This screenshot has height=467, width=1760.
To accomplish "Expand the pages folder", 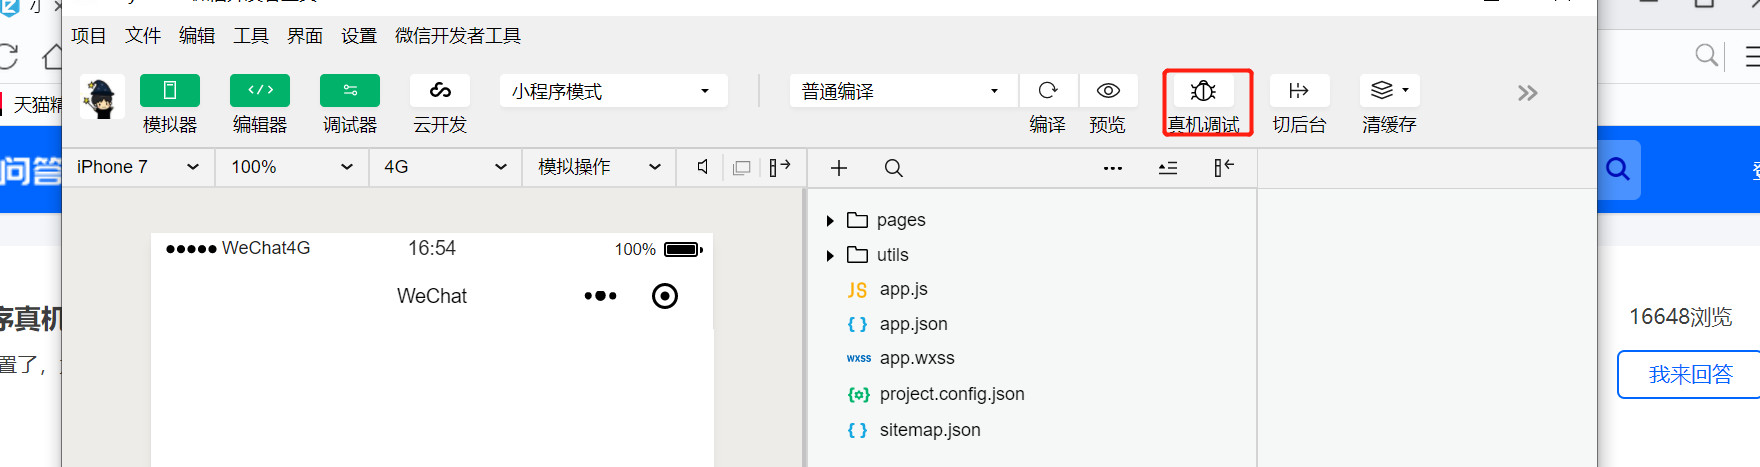I will pos(830,220).
